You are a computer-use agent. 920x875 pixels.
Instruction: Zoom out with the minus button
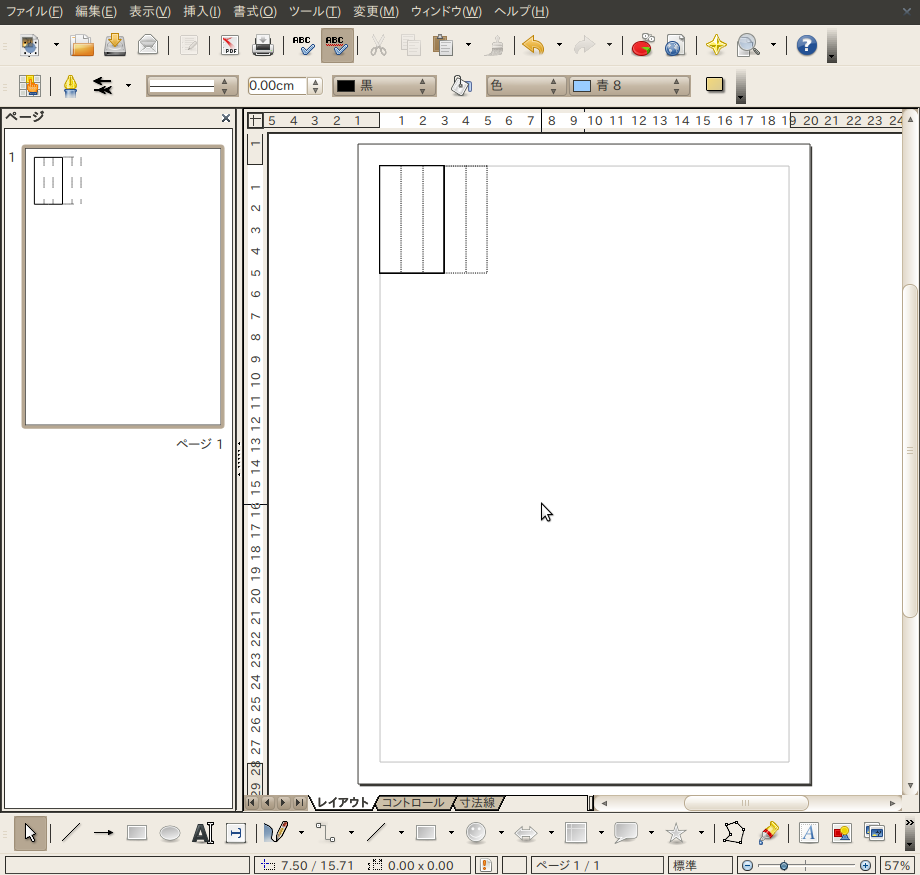pos(748,866)
